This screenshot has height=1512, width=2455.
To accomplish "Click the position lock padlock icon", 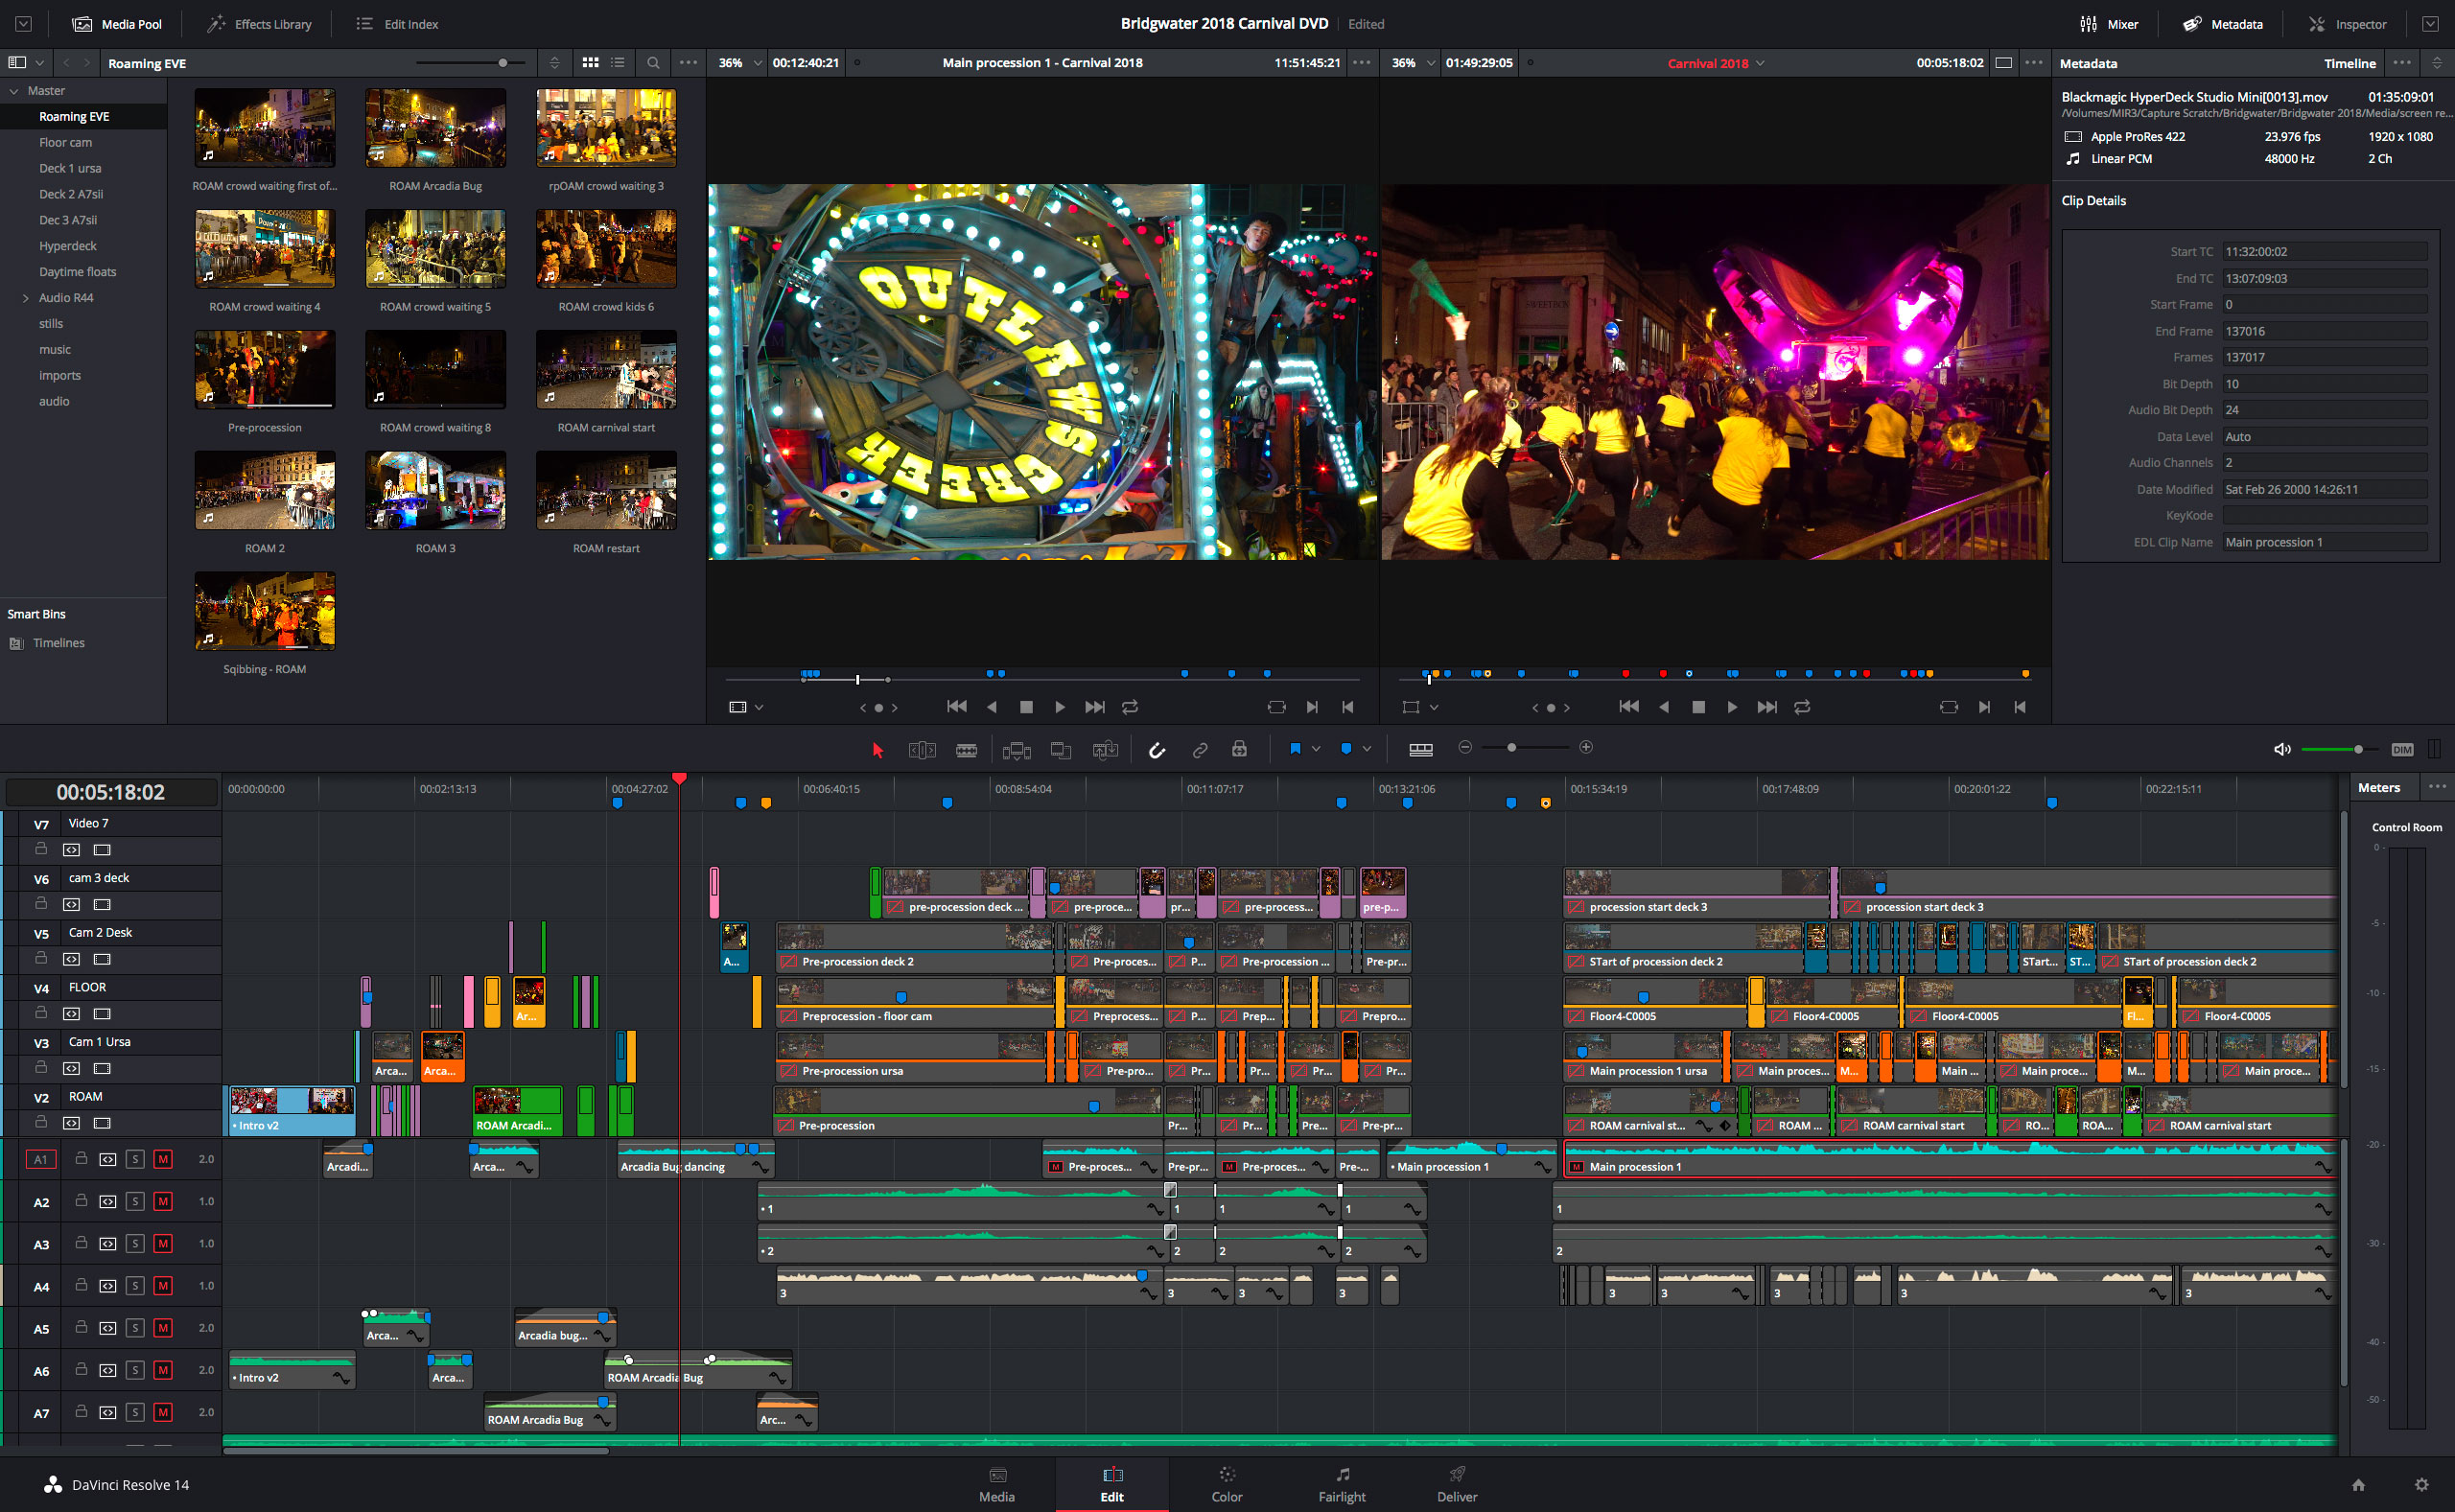I will point(1239,749).
